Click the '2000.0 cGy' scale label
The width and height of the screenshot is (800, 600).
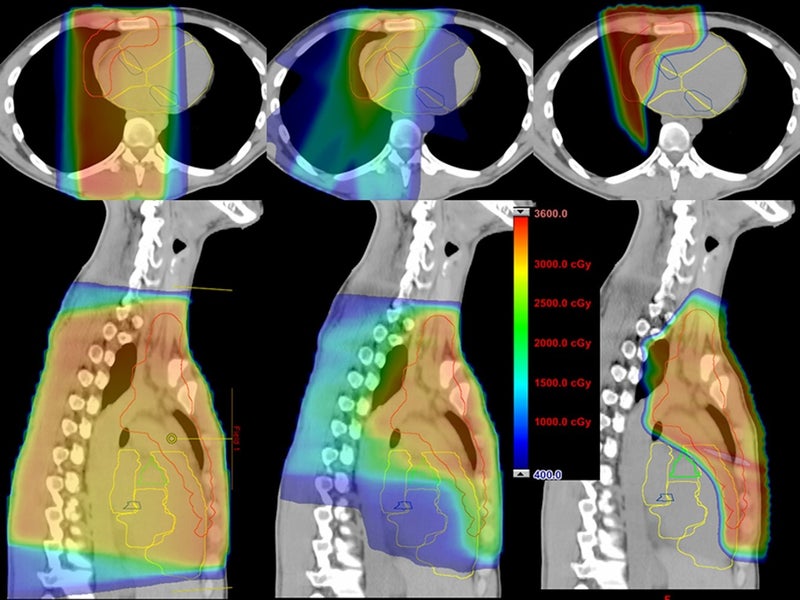[562, 343]
